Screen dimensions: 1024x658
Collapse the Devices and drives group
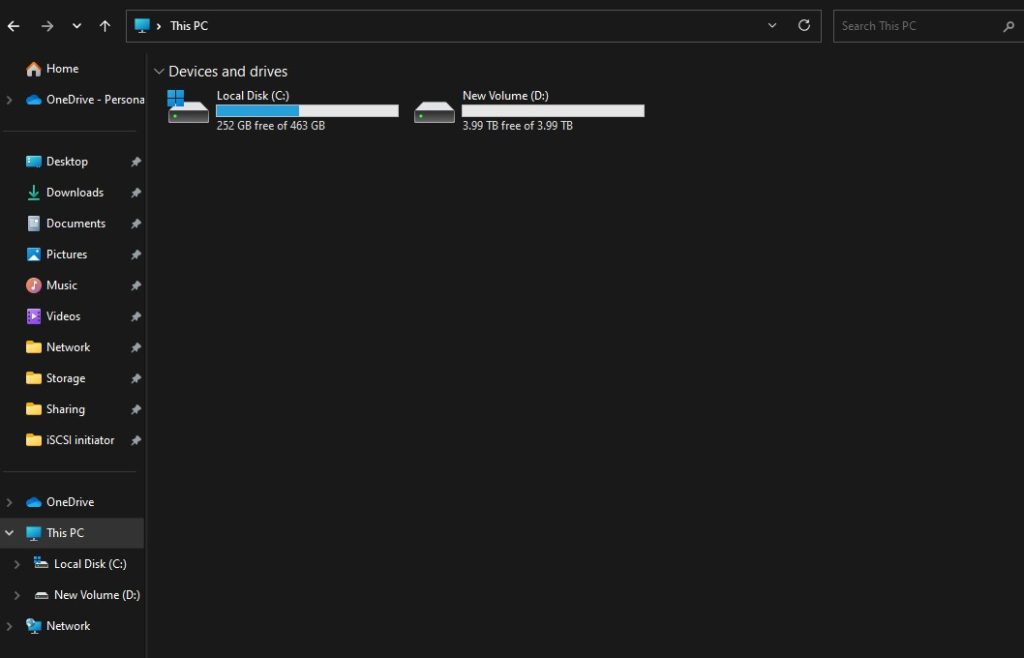click(159, 71)
